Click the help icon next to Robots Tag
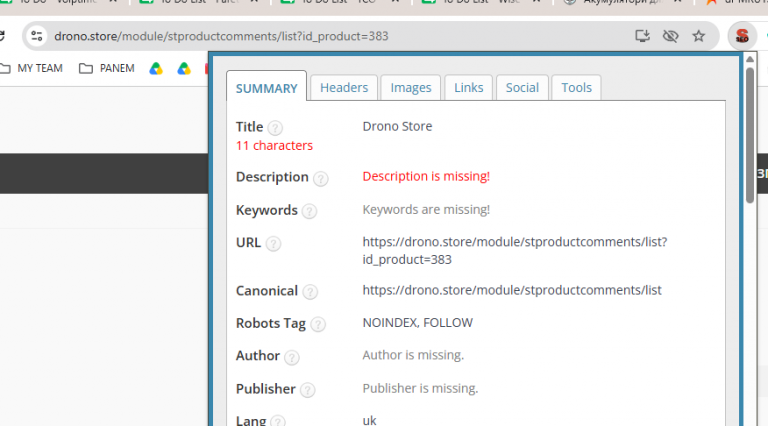 pos(318,324)
